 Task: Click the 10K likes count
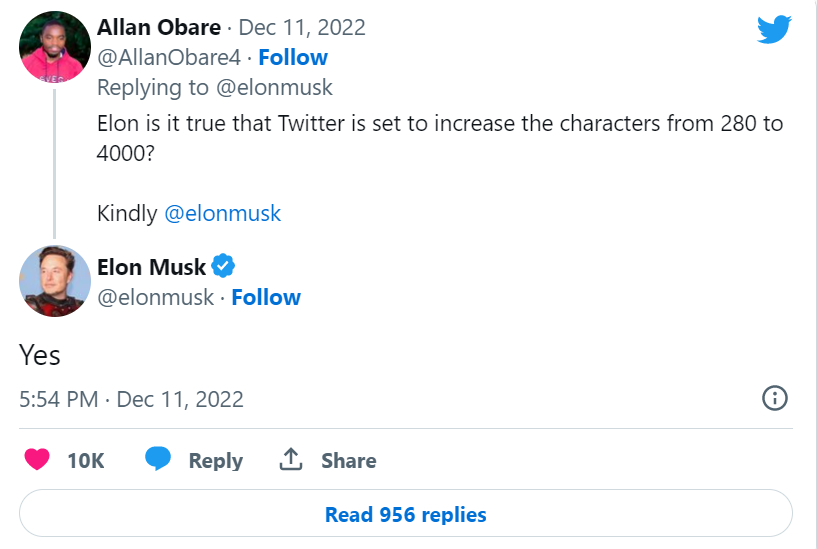86,461
